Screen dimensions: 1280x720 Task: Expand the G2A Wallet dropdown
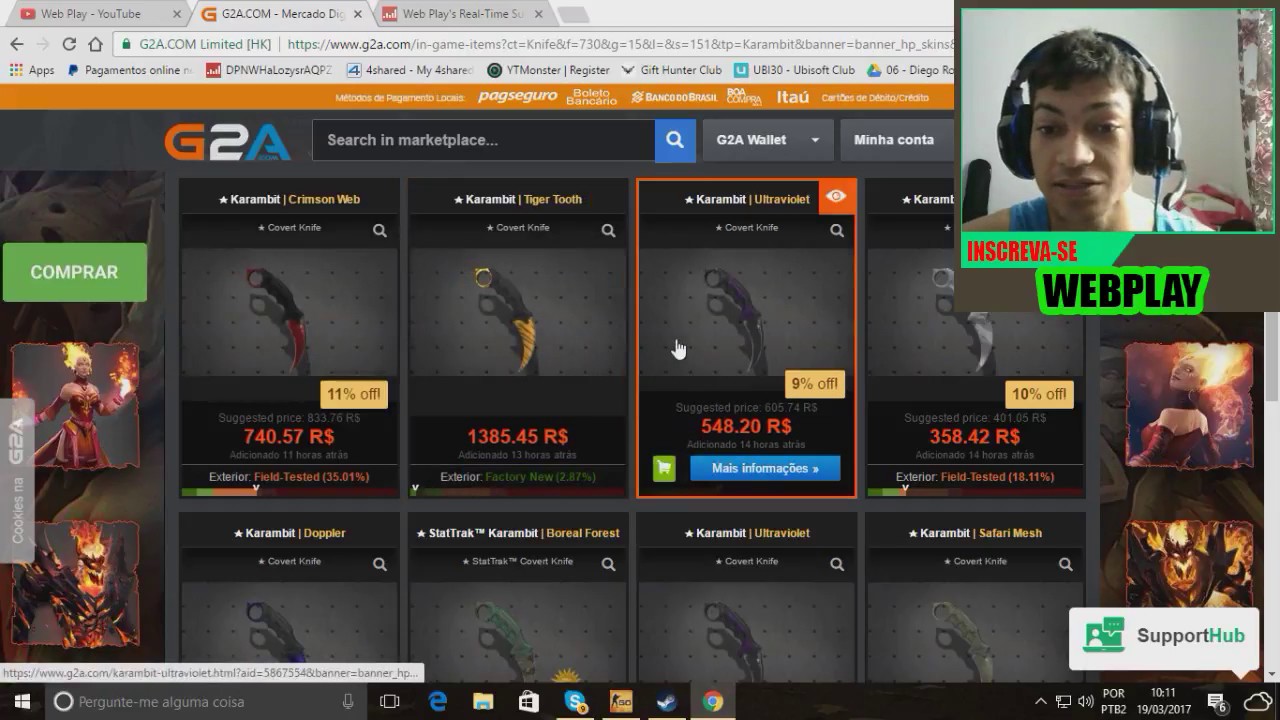point(767,140)
